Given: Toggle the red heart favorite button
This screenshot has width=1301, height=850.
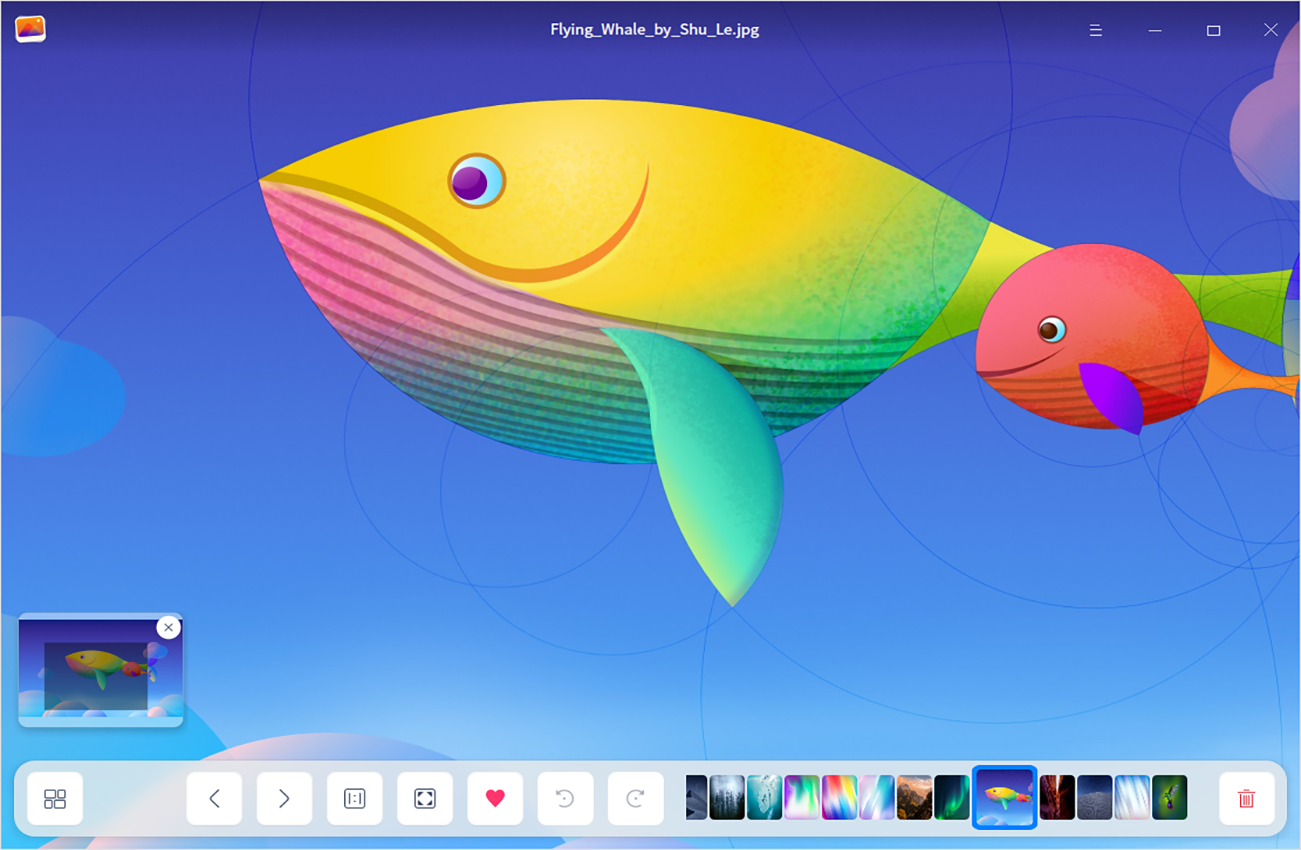Looking at the screenshot, I should pyautogui.click(x=495, y=799).
